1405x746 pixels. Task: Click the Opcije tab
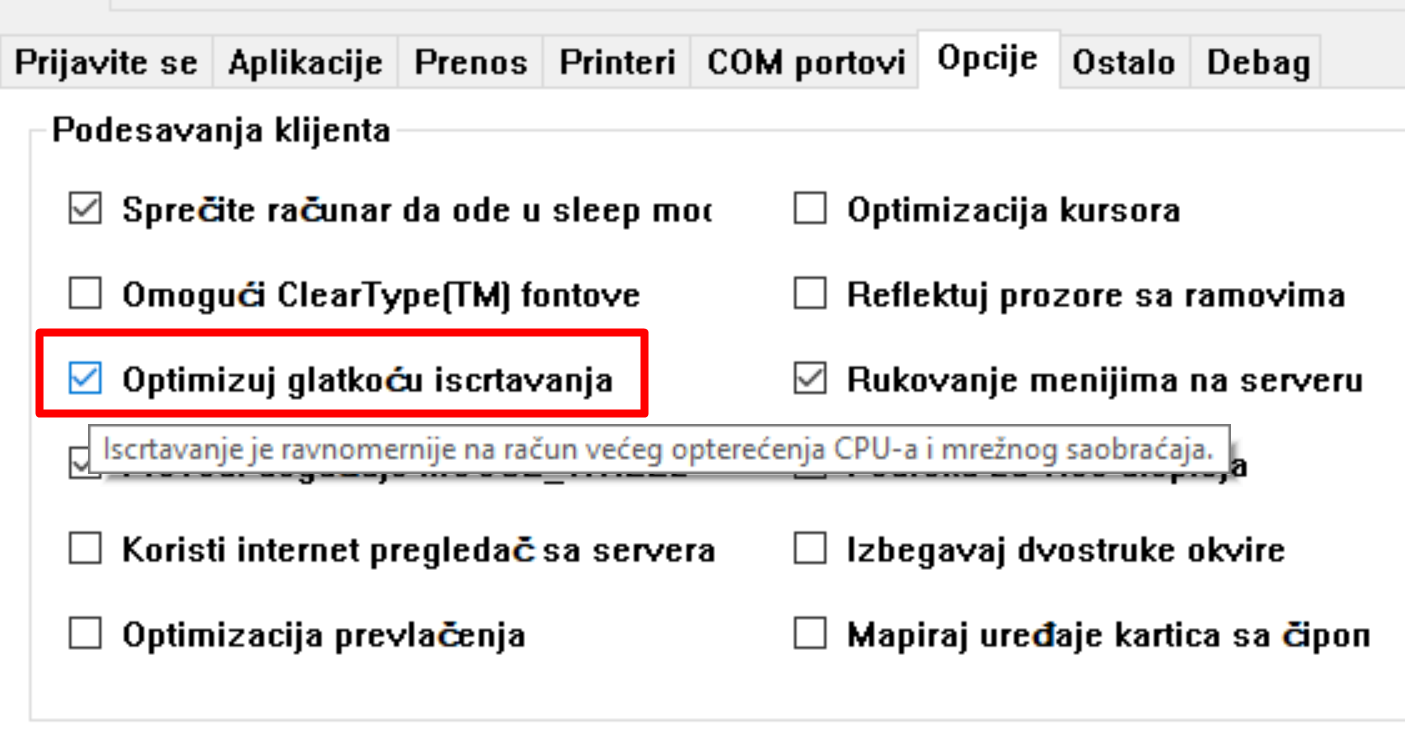point(987,59)
